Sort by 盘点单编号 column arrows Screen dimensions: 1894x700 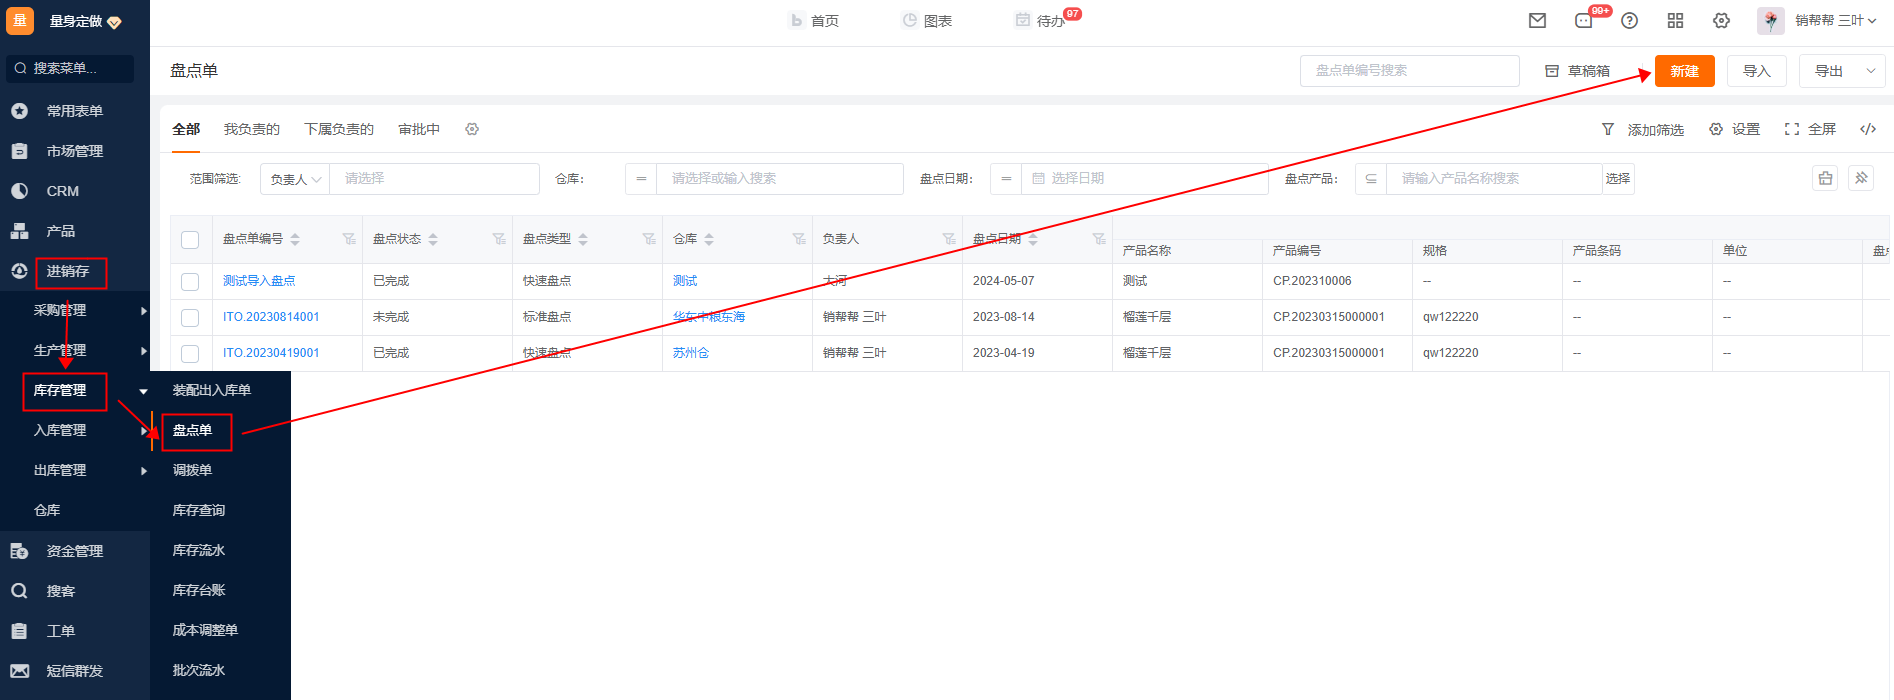tap(295, 239)
